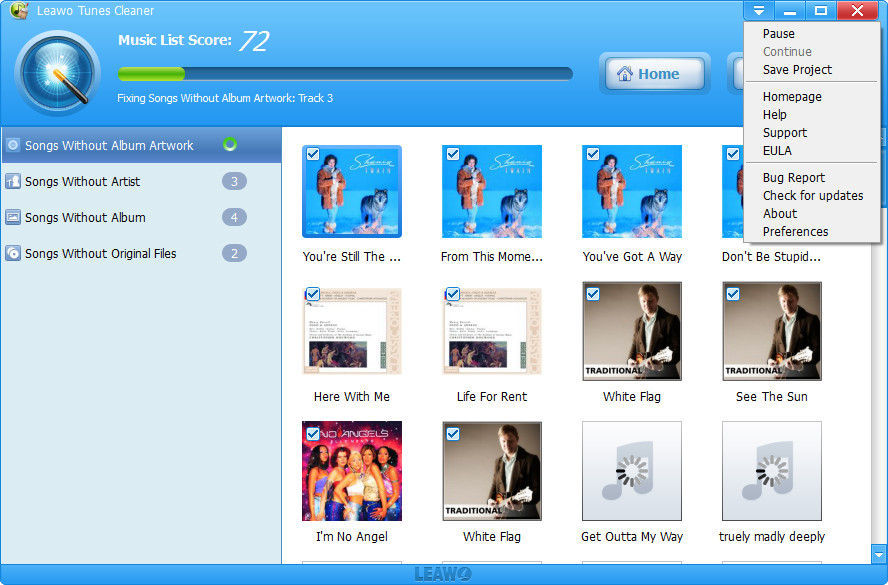
Task: Open the About menu item
Action: tap(779, 213)
